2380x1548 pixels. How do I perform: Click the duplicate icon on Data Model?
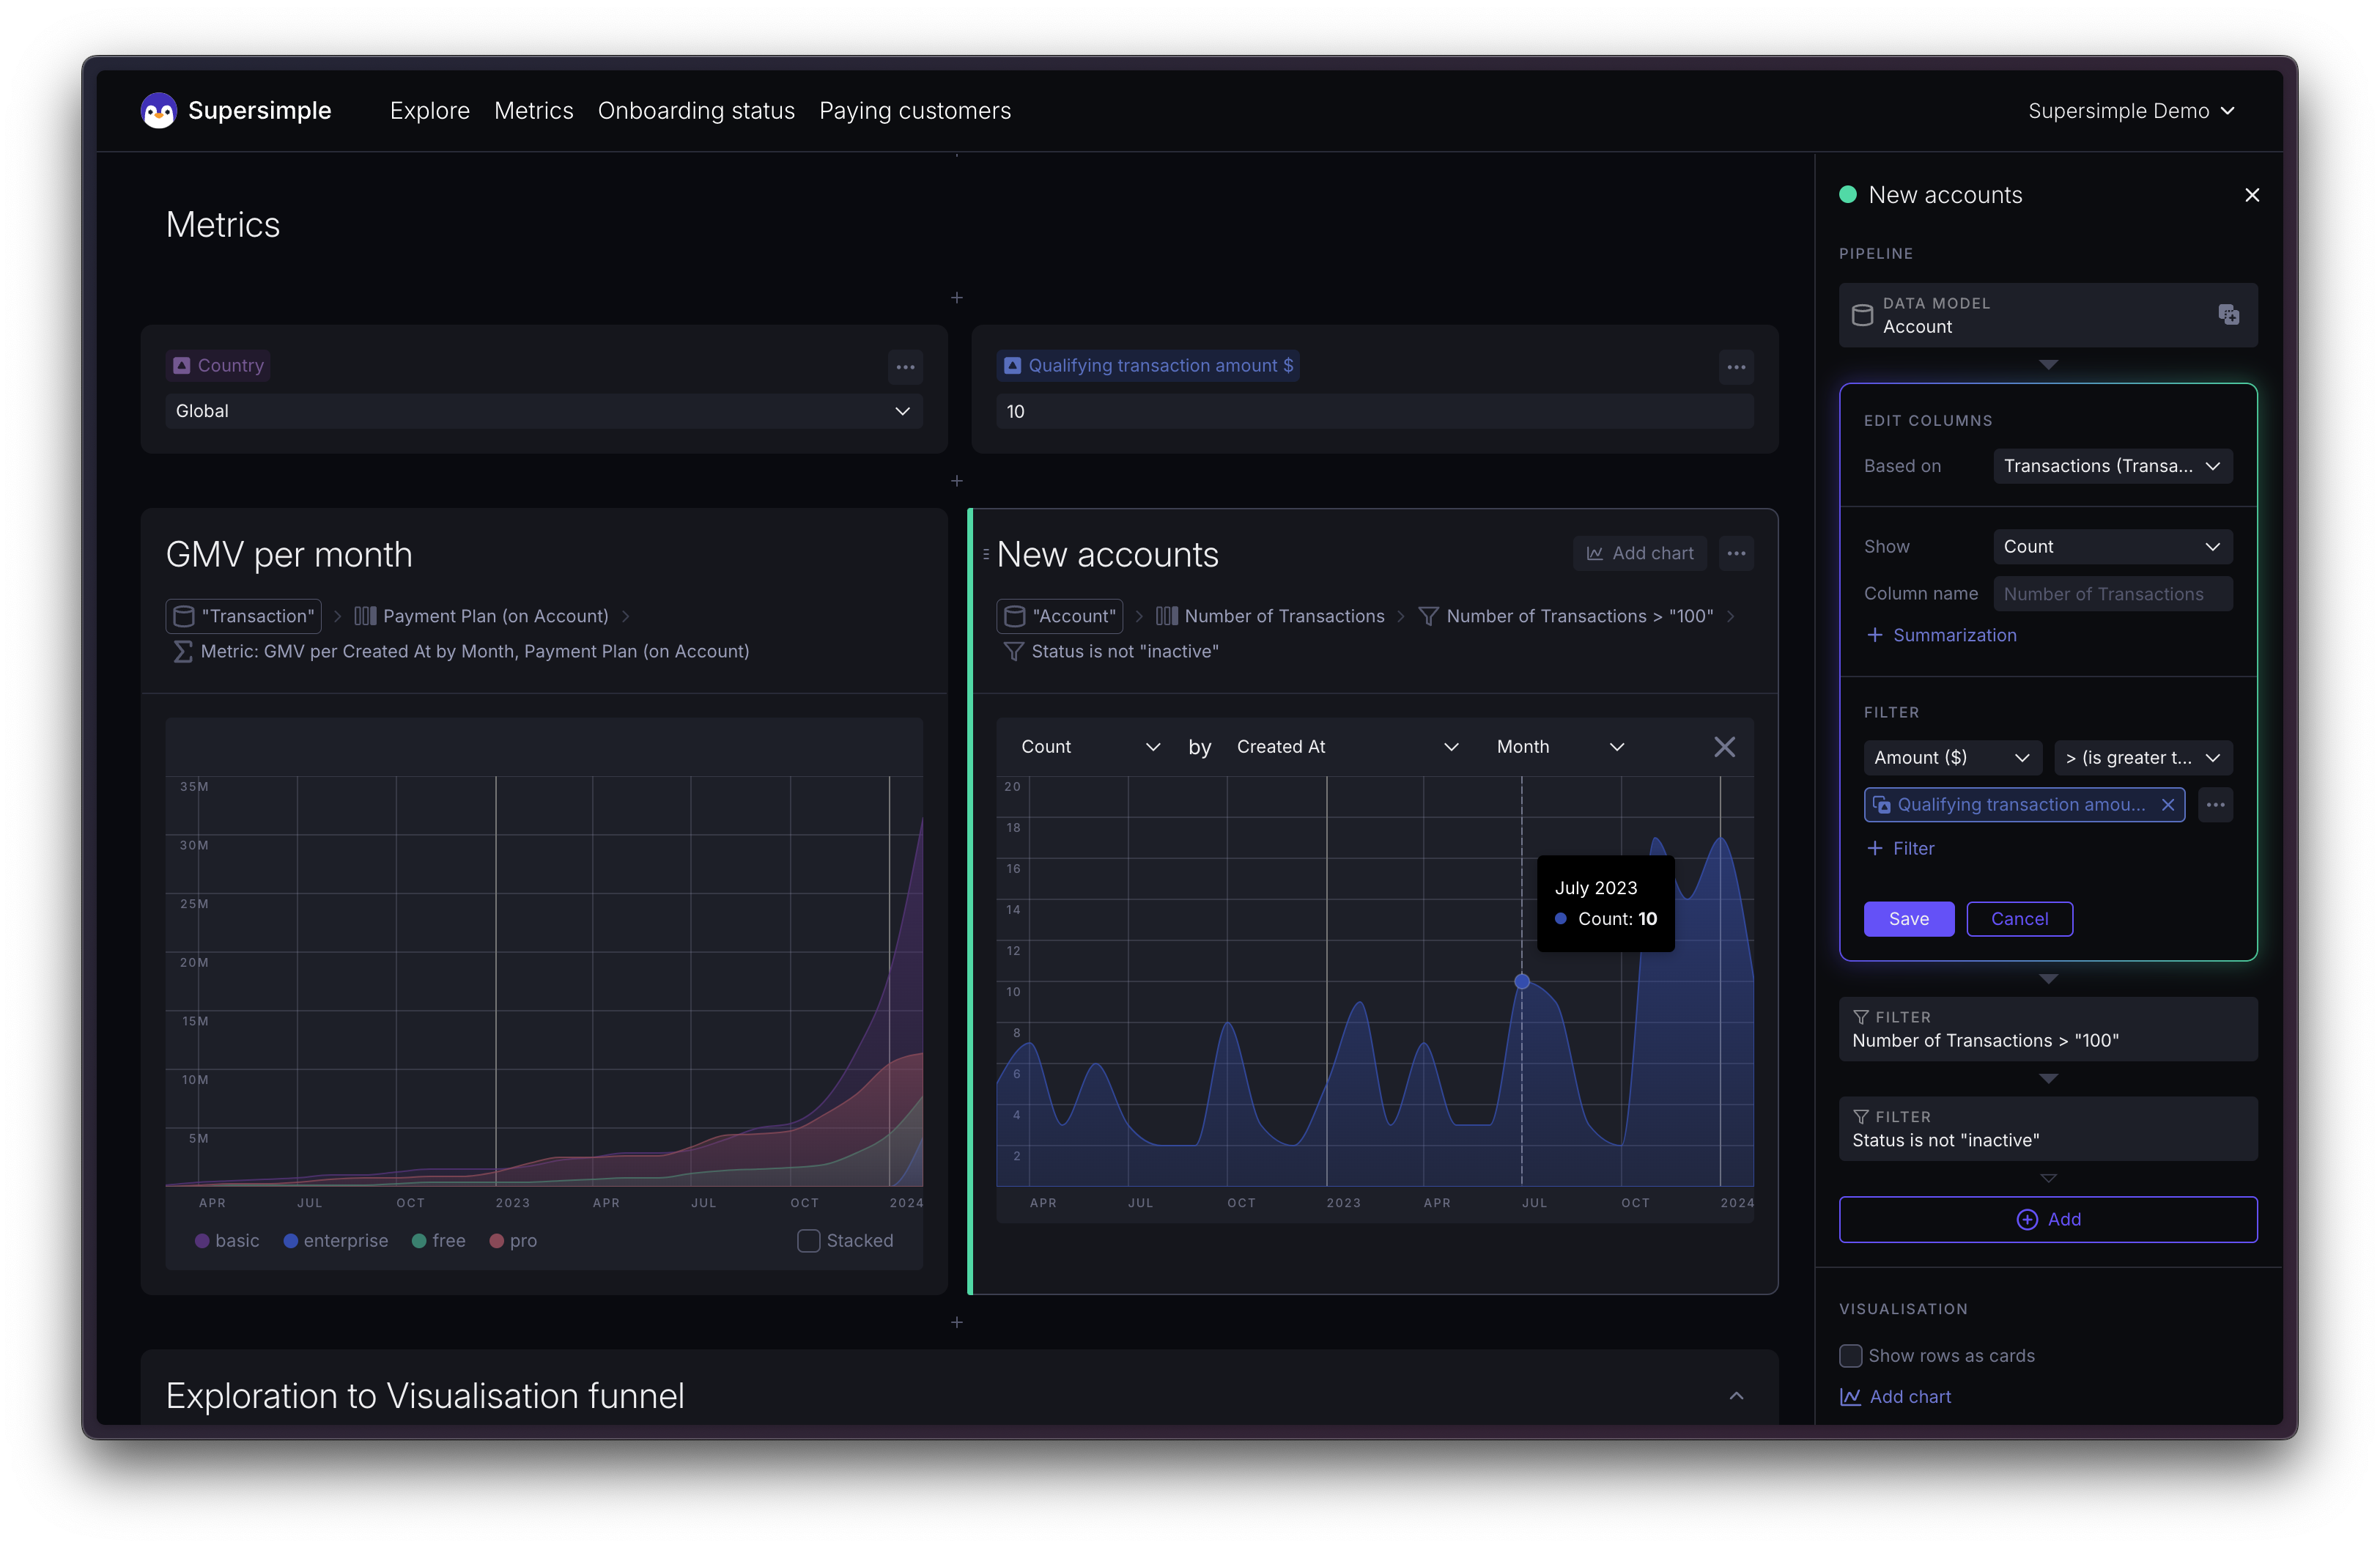[x=2228, y=315]
